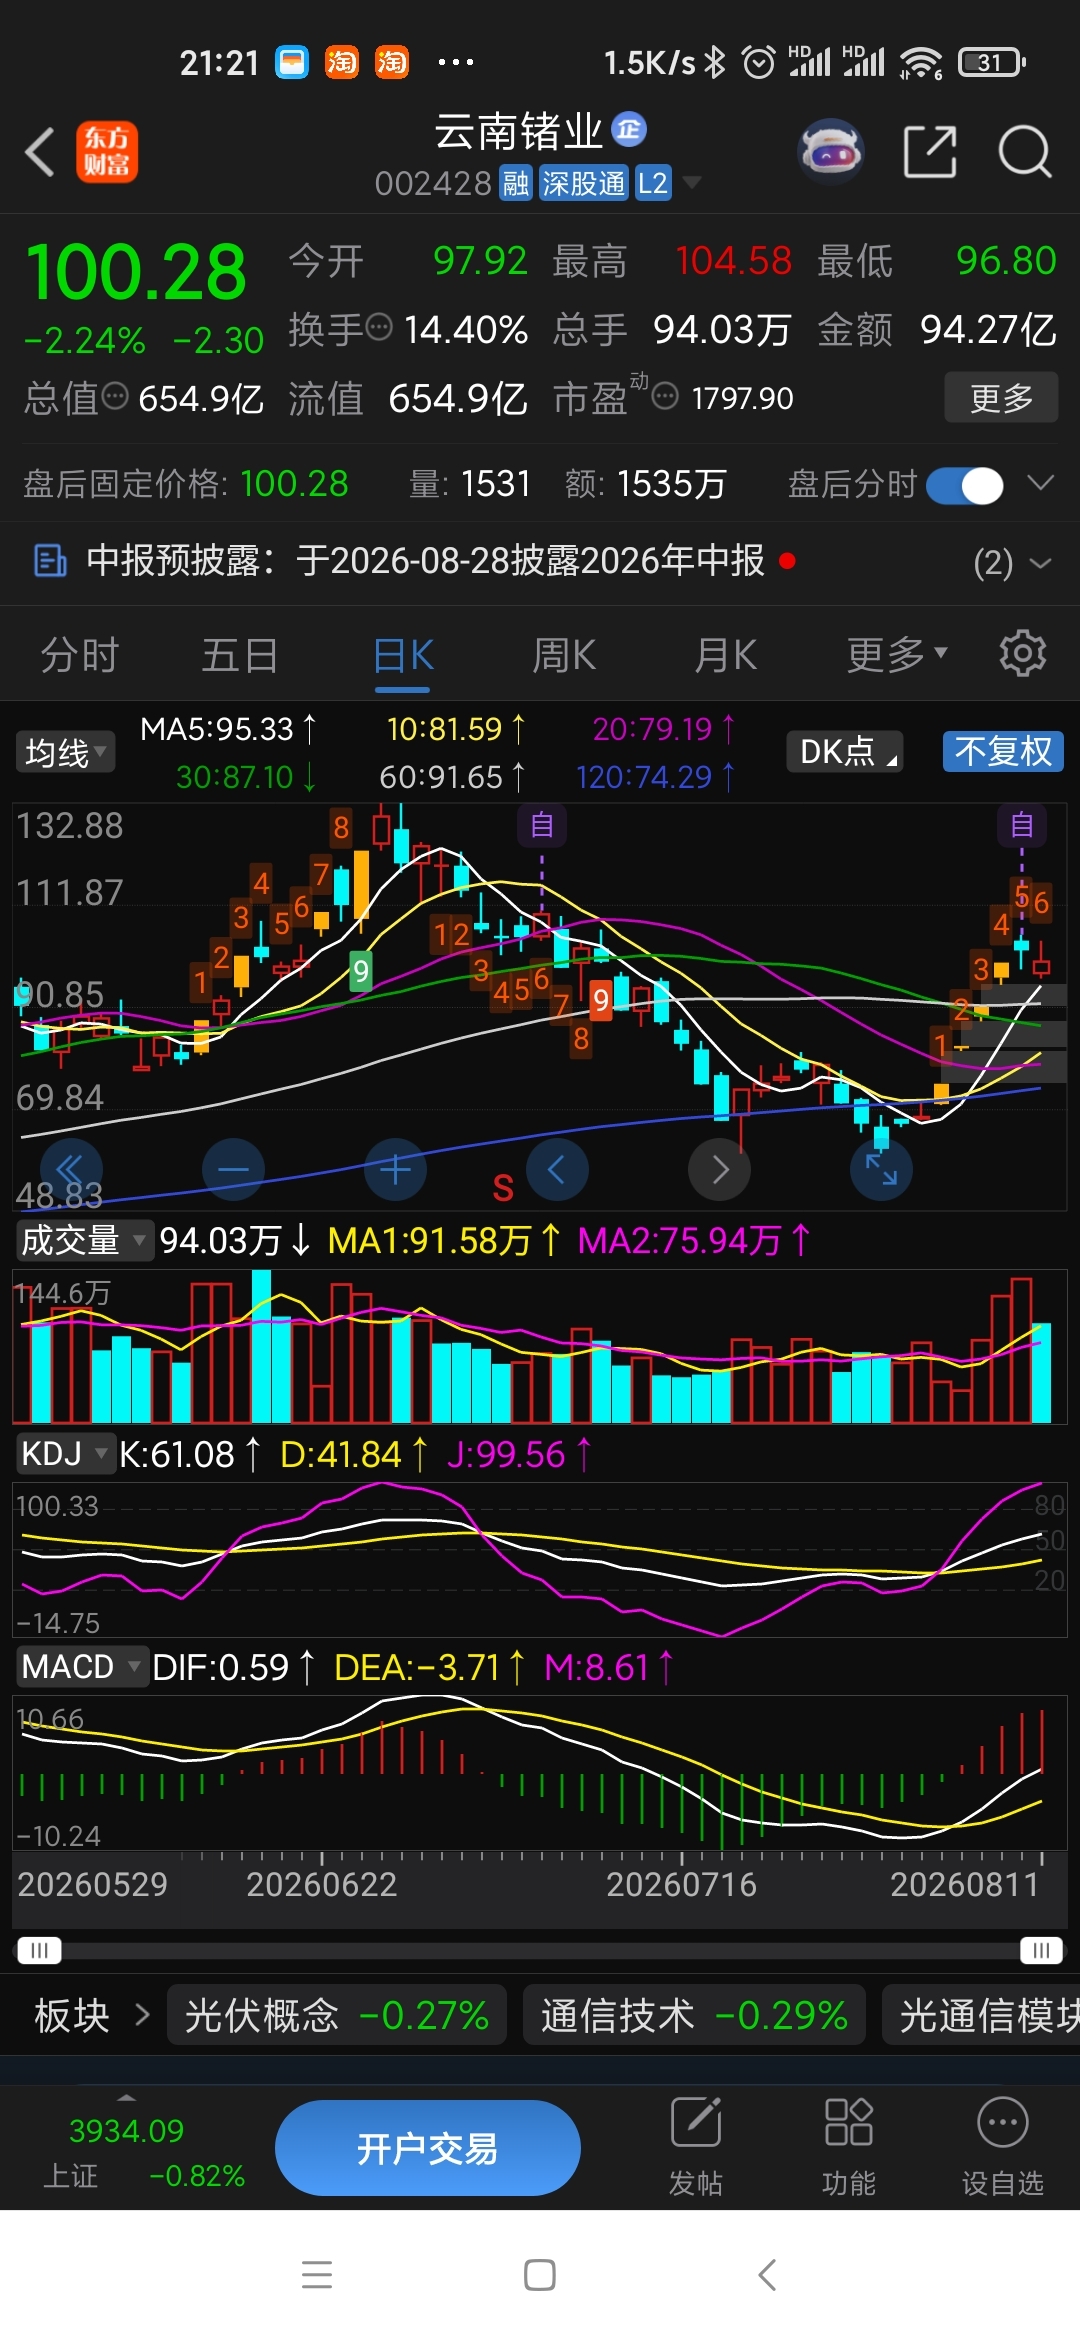The image size is (1080, 2340).
Task: Zoom in chart with plus button
Action: pos(395,1169)
